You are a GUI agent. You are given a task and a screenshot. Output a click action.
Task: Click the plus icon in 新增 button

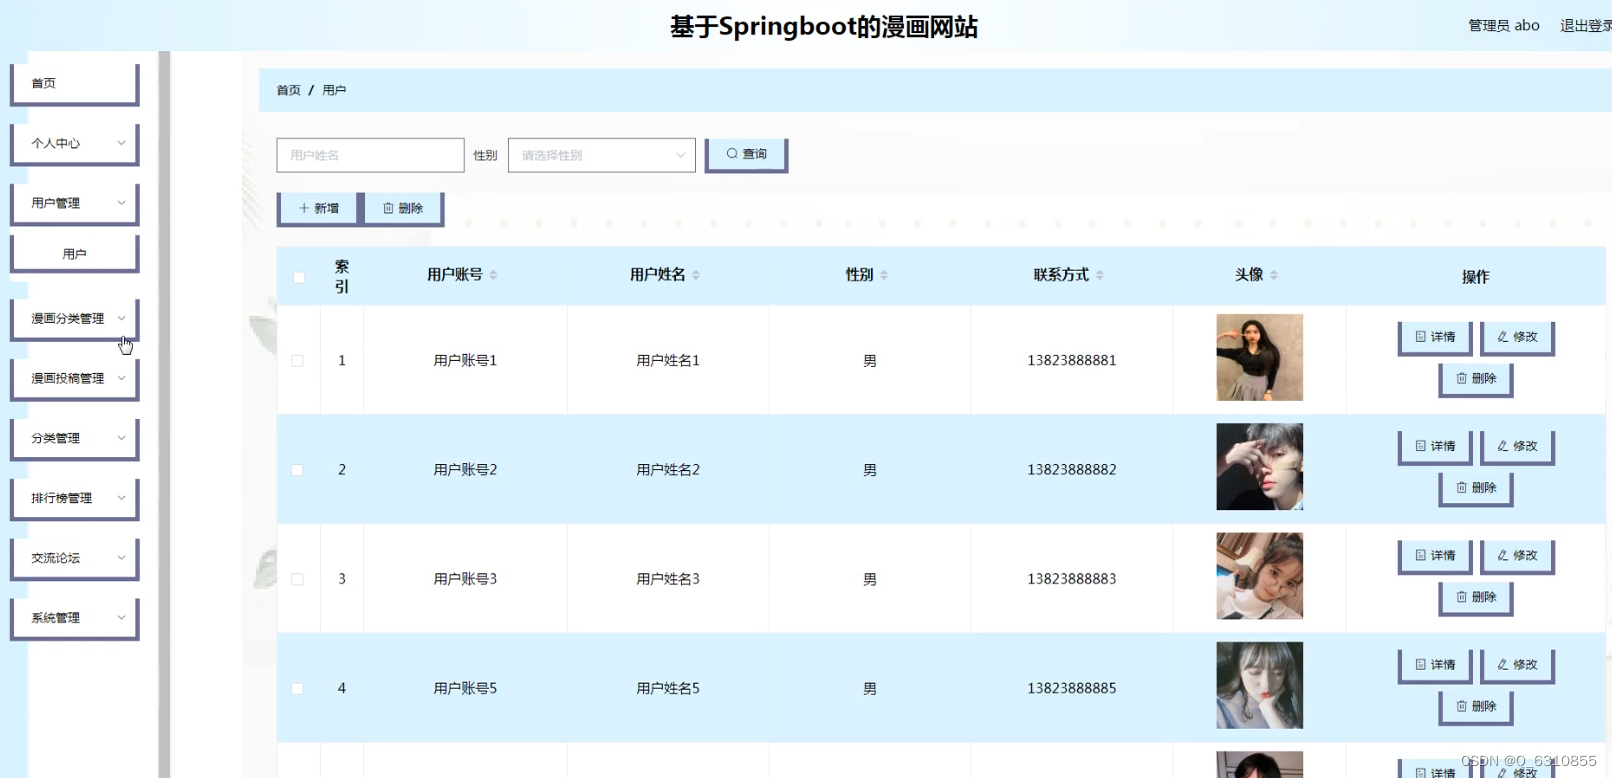(x=304, y=208)
